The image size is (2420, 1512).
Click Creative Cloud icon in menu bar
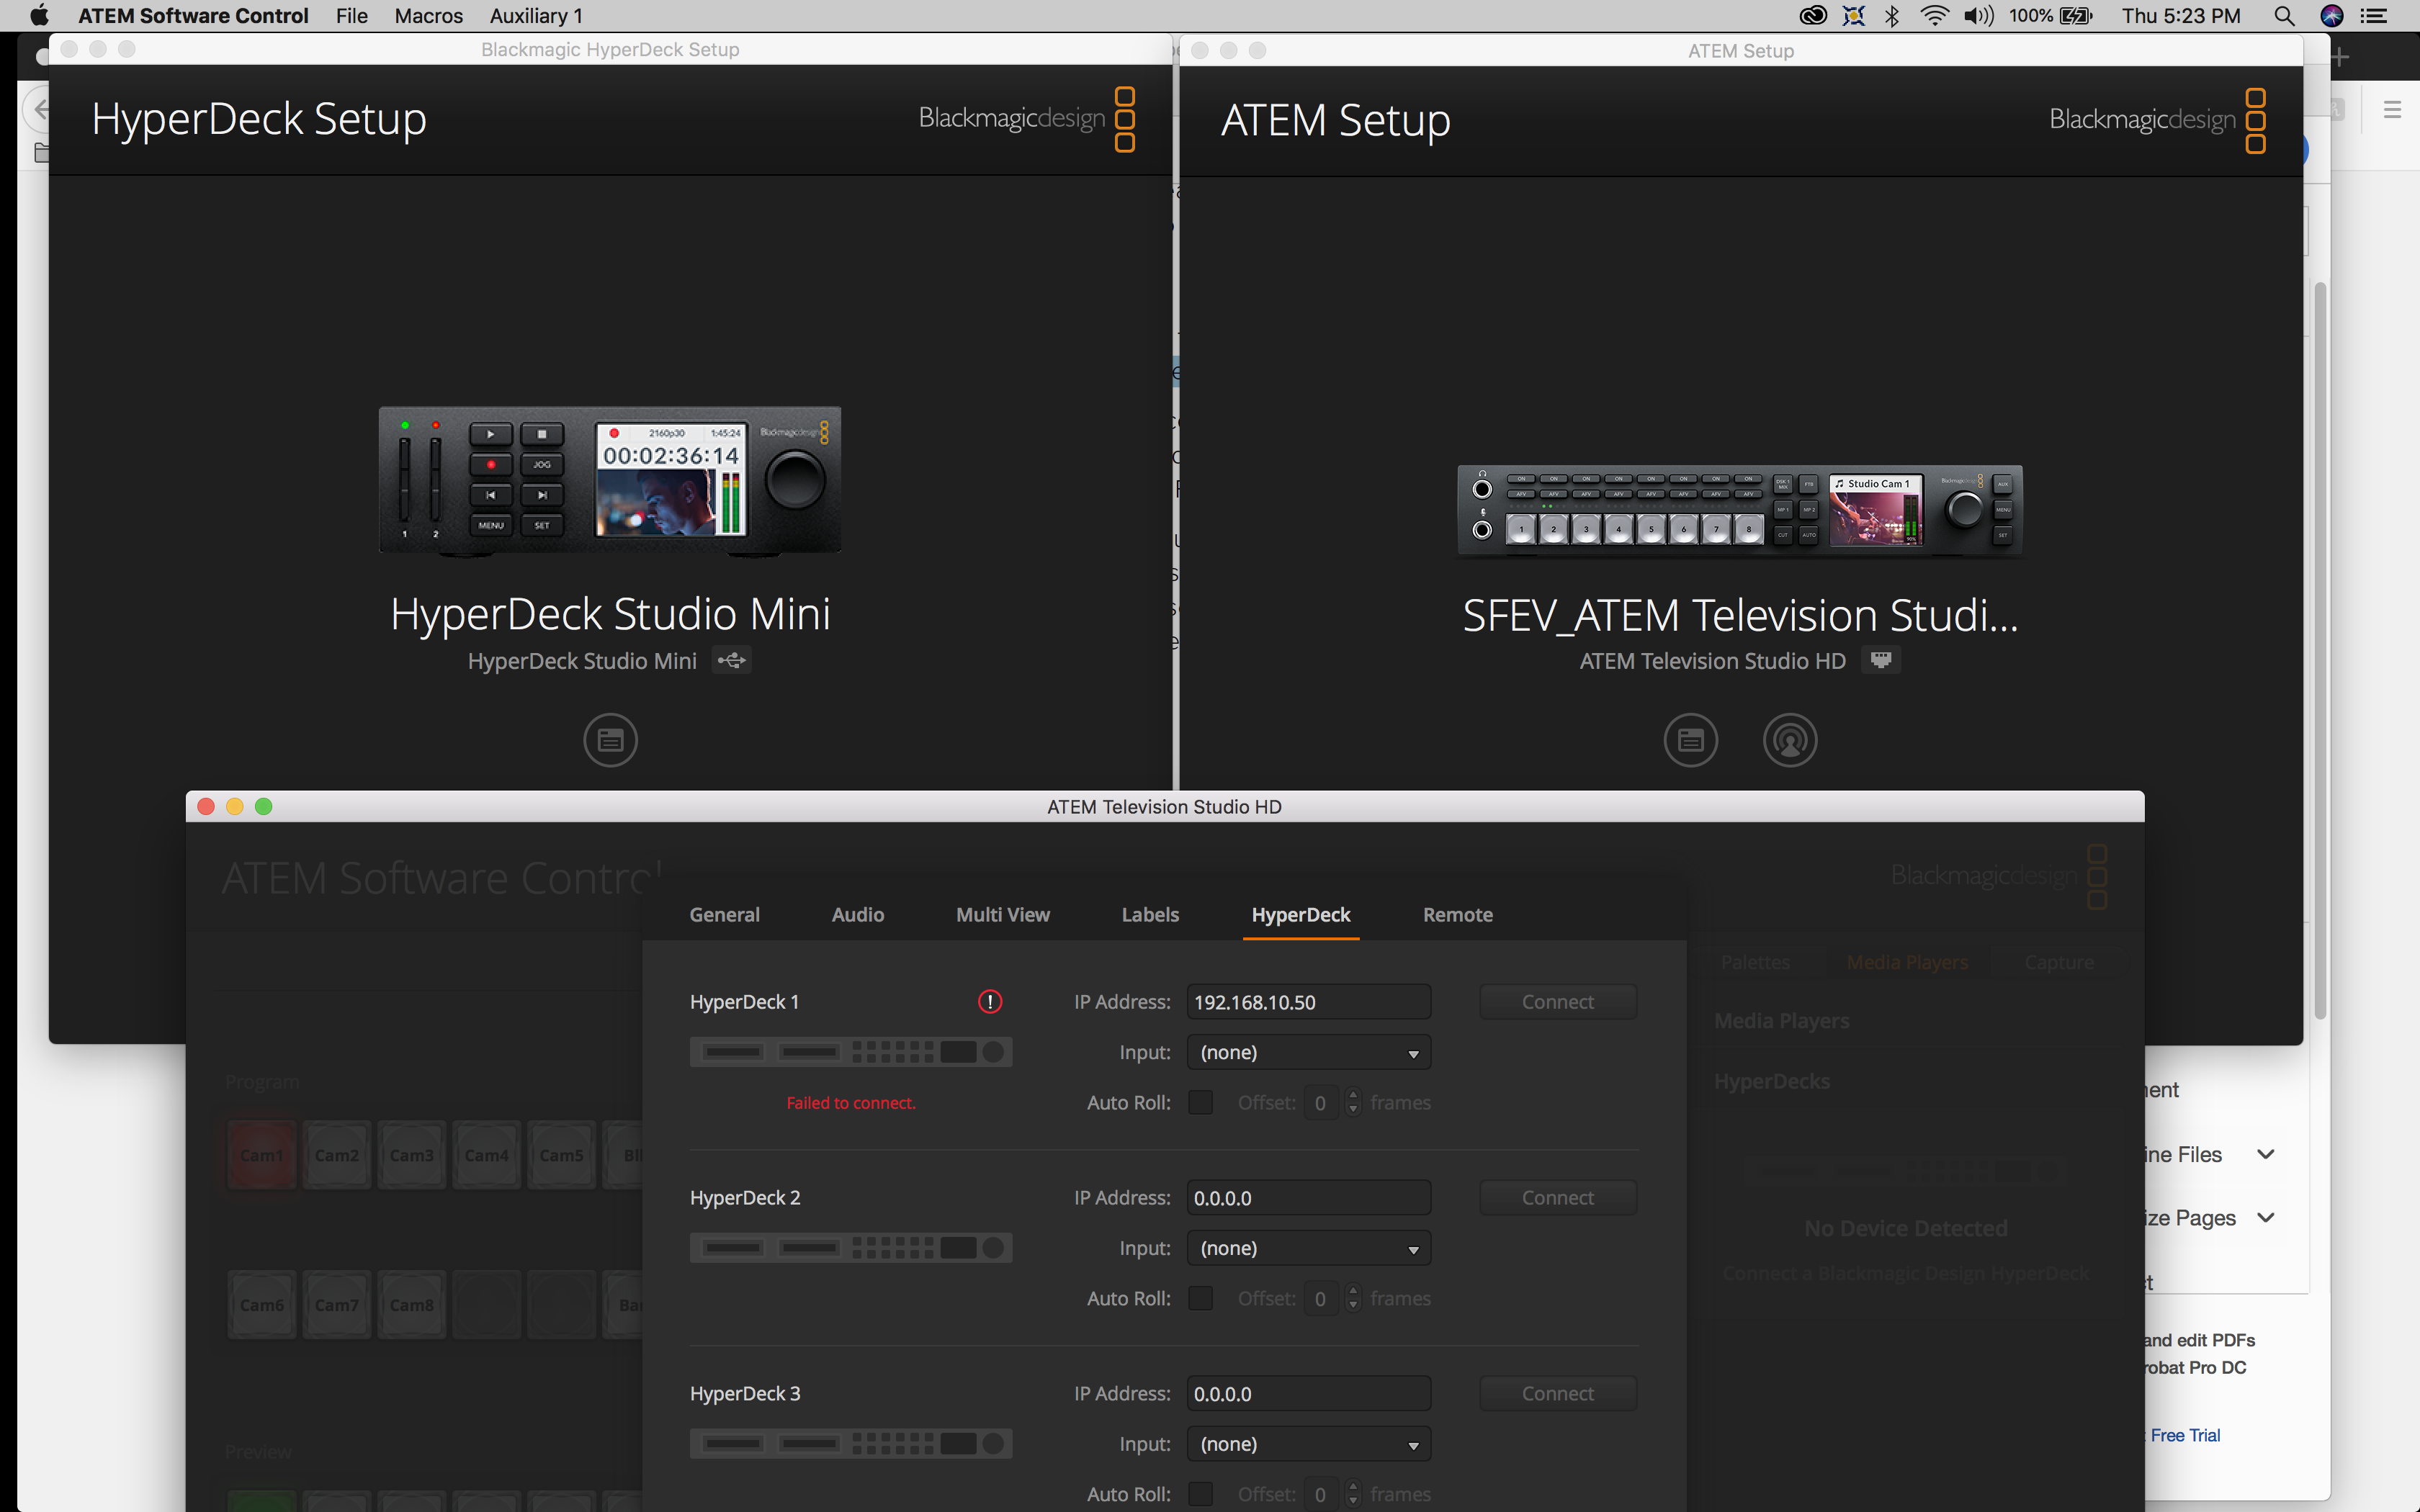[1813, 16]
